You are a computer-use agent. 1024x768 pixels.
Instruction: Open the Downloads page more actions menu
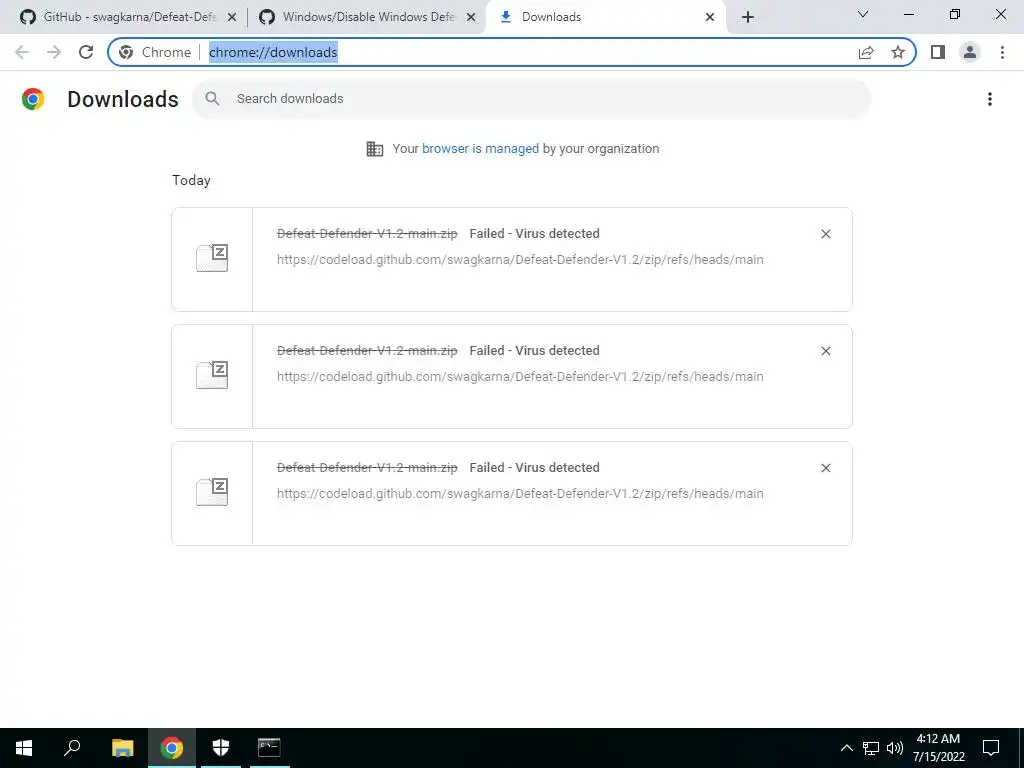tap(990, 99)
